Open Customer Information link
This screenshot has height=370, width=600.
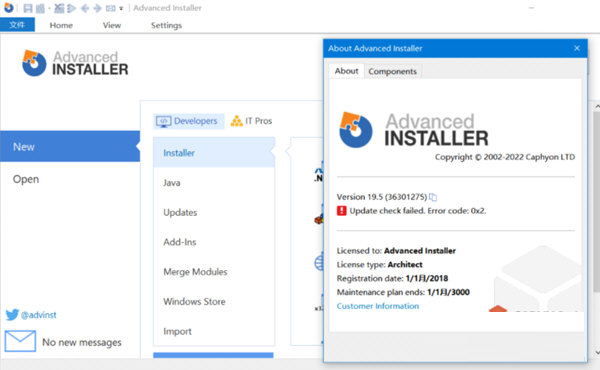coord(378,306)
